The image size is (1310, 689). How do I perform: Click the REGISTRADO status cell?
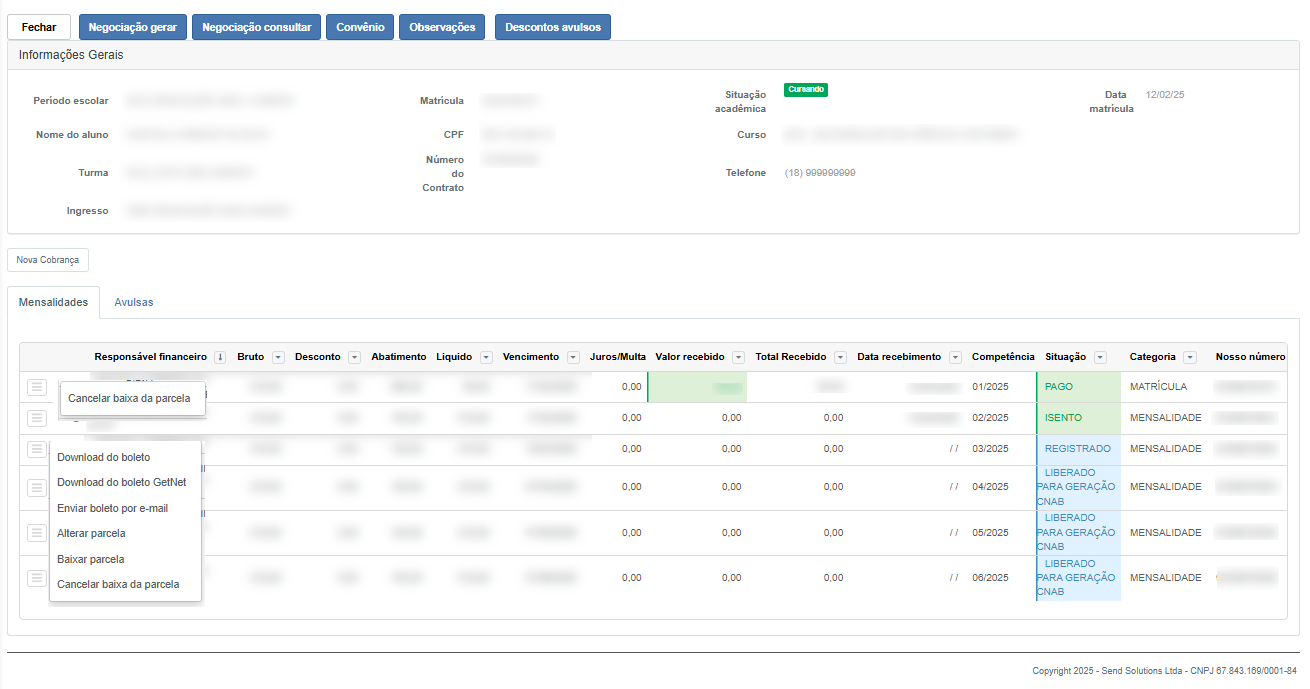click(x=1079, y=449)
